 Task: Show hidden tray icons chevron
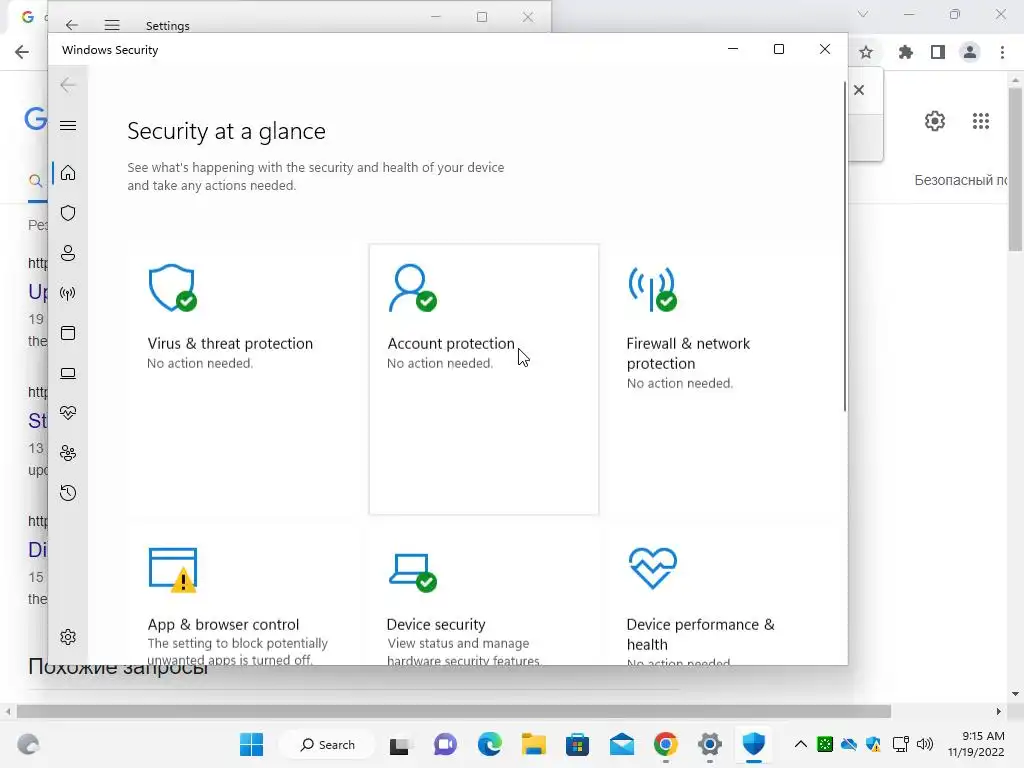click(801, 744)
